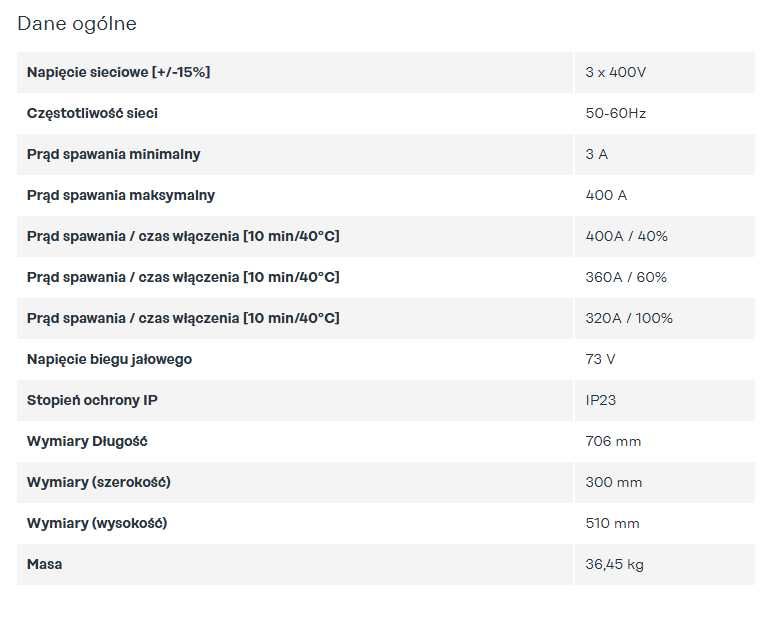Click the "510 mm" height value
The image size is (764, 625).
612,523
